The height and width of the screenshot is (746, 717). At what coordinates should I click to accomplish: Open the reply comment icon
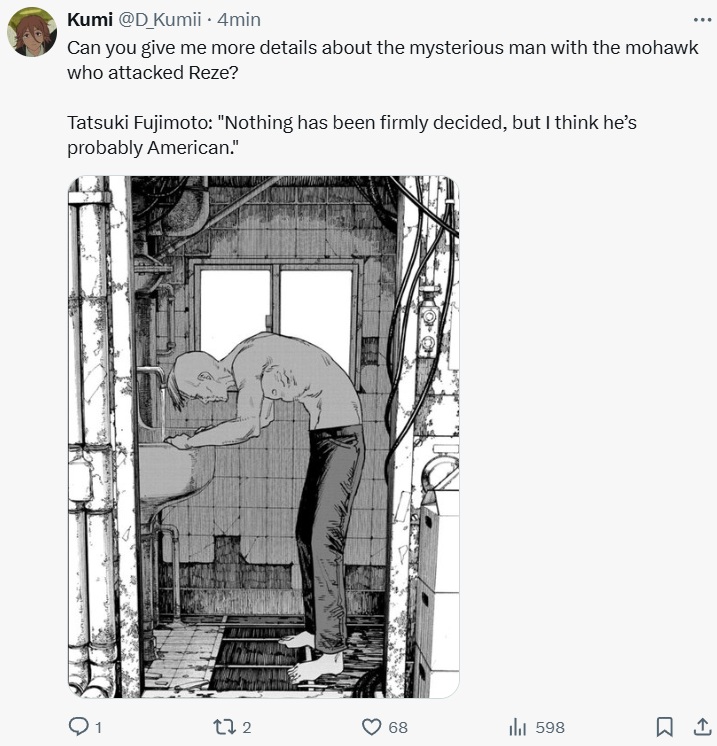point(79,726)
